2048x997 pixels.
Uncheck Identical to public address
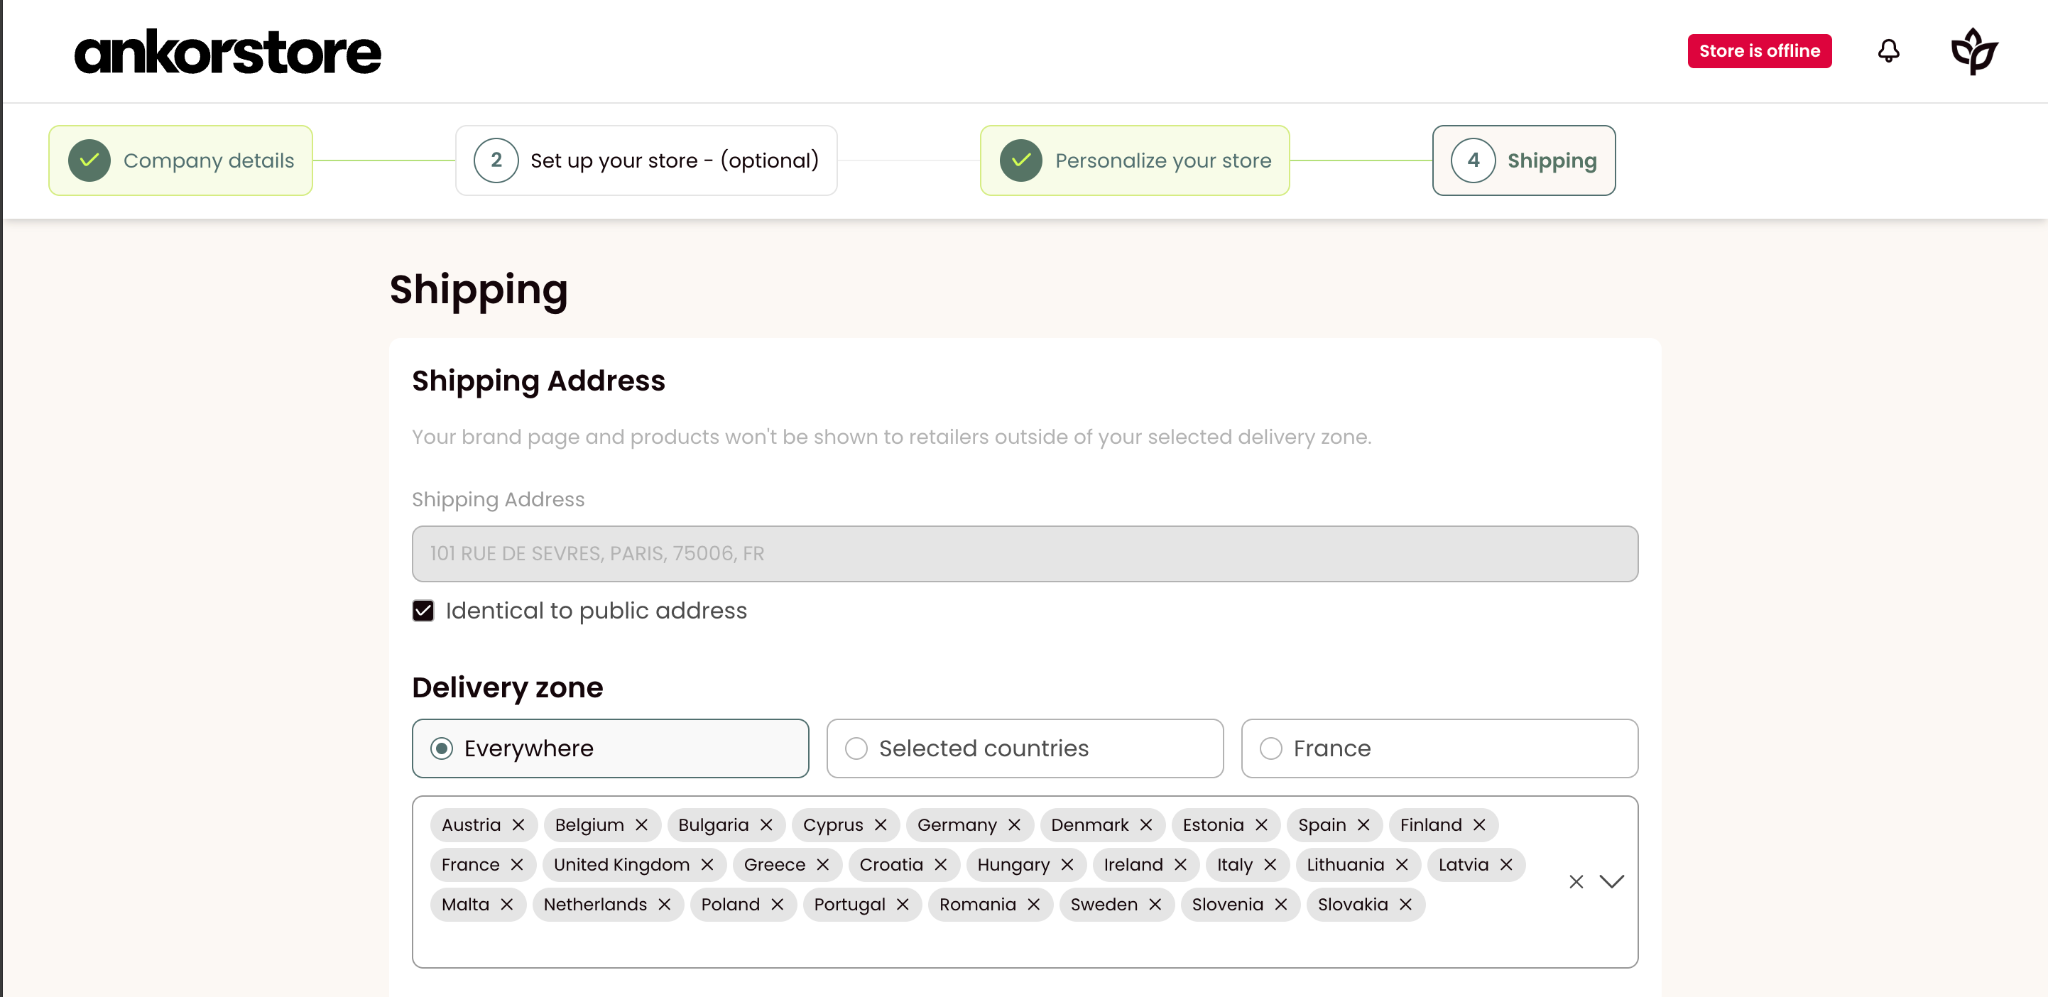pyautogui.click(x=423, y=611)
